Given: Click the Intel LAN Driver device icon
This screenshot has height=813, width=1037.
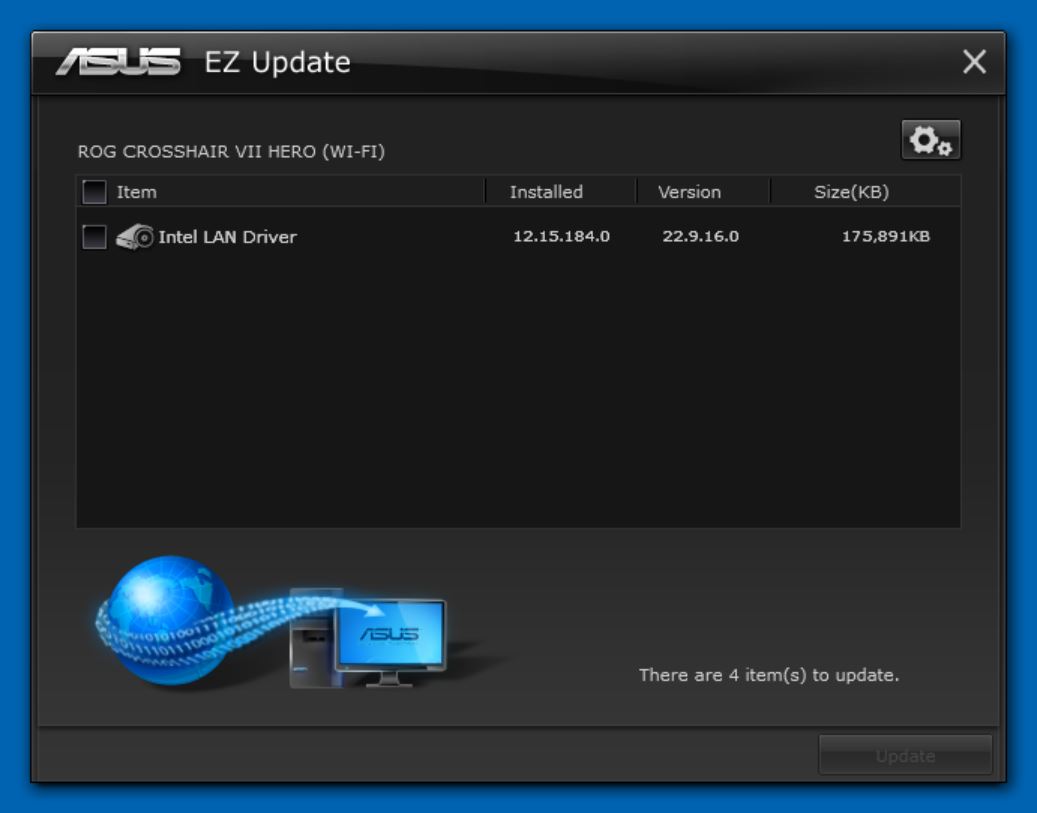Looking at the screenshot, I should (134, 237).
